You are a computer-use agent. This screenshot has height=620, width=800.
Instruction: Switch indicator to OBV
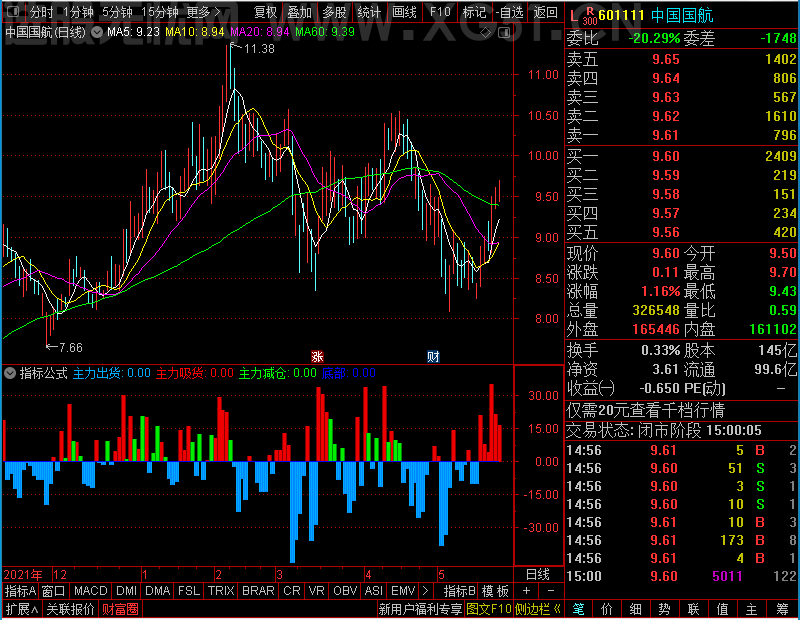tap(345, 591)
